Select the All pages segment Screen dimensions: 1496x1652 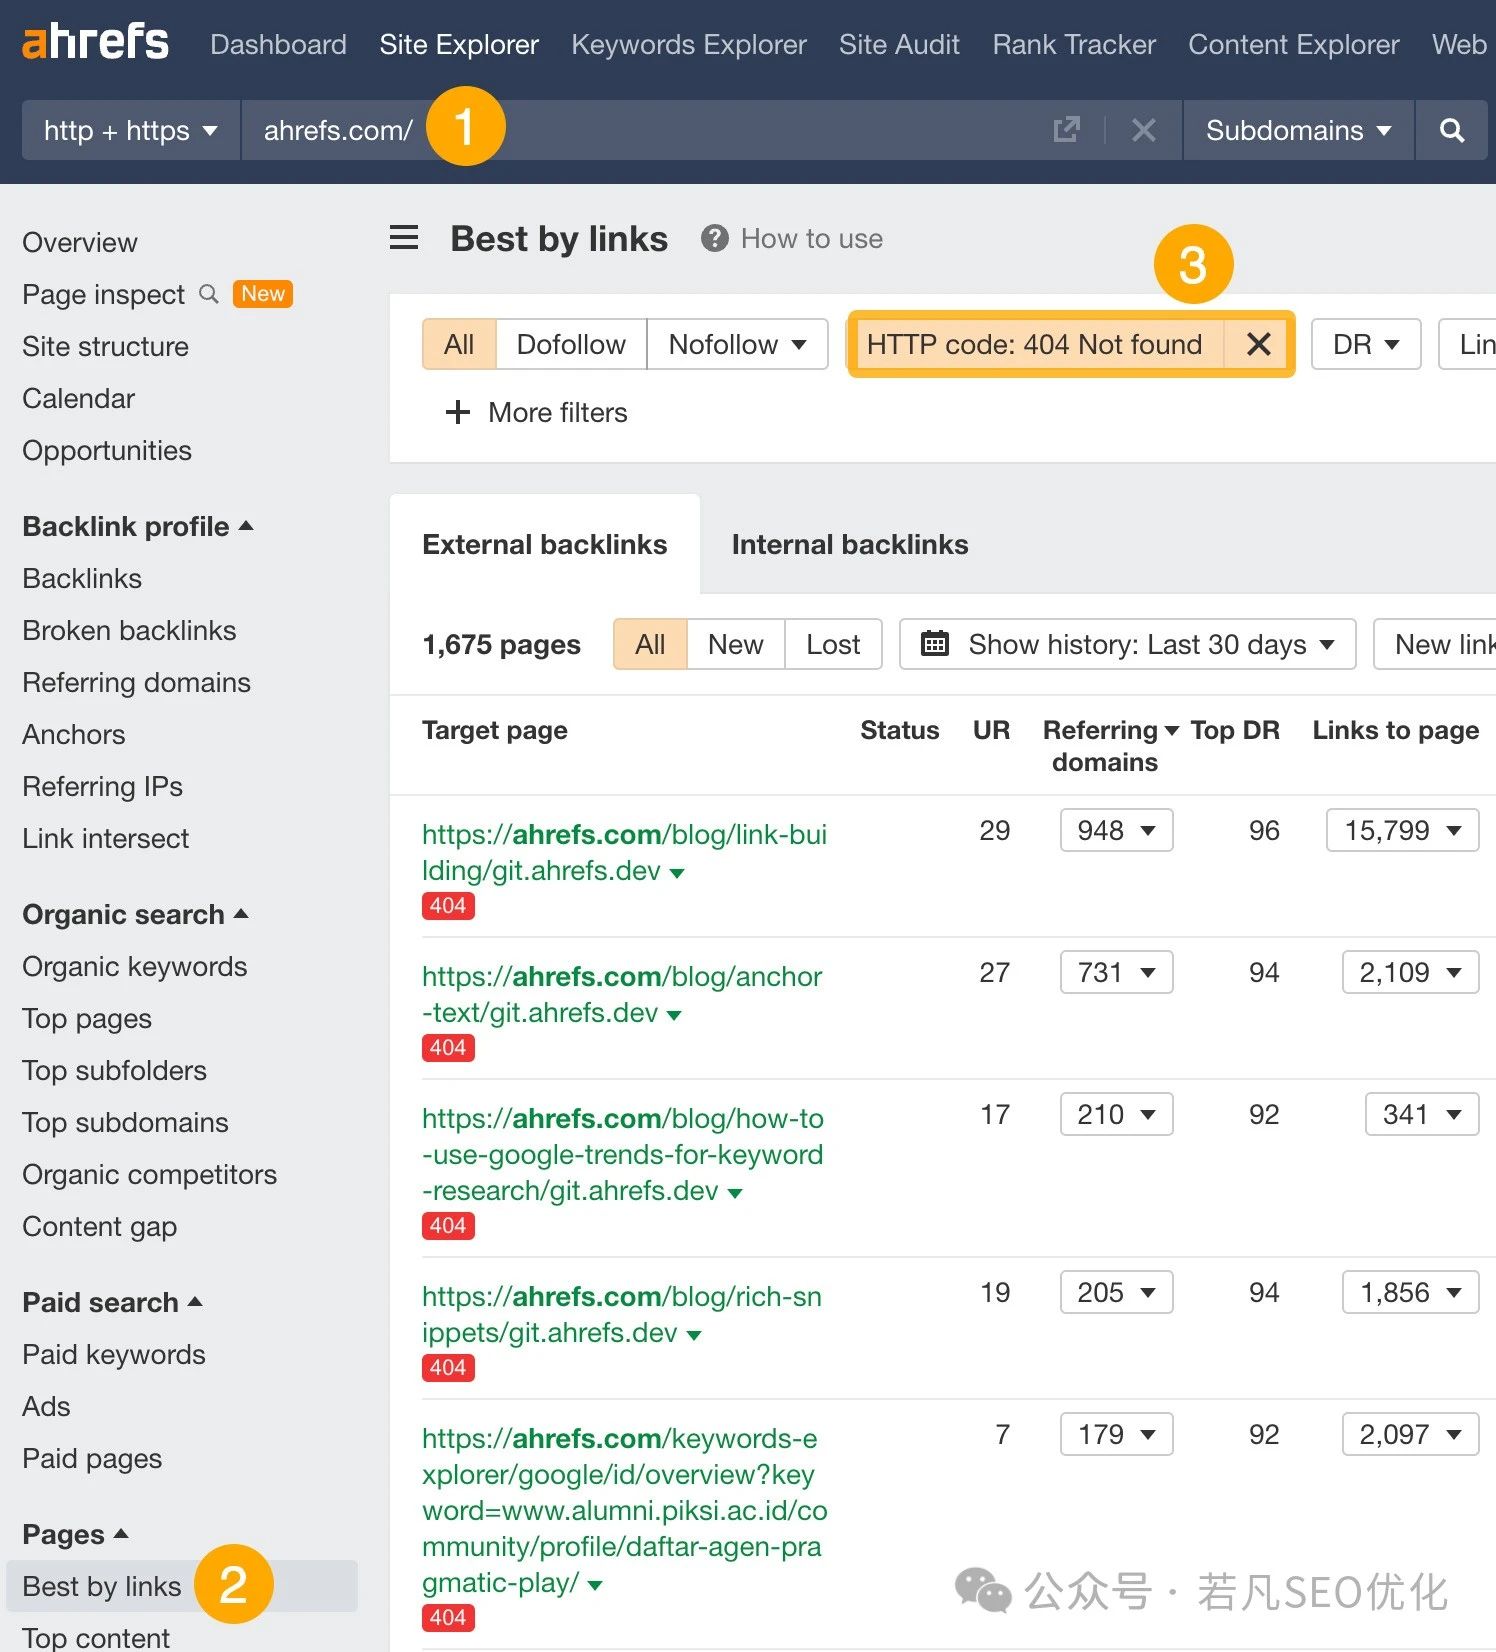click(650, 644)
